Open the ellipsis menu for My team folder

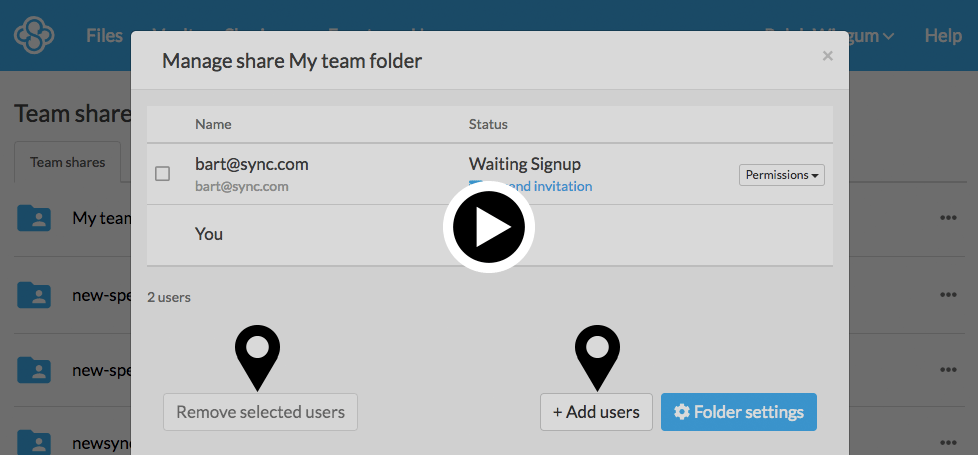[948, 218]
